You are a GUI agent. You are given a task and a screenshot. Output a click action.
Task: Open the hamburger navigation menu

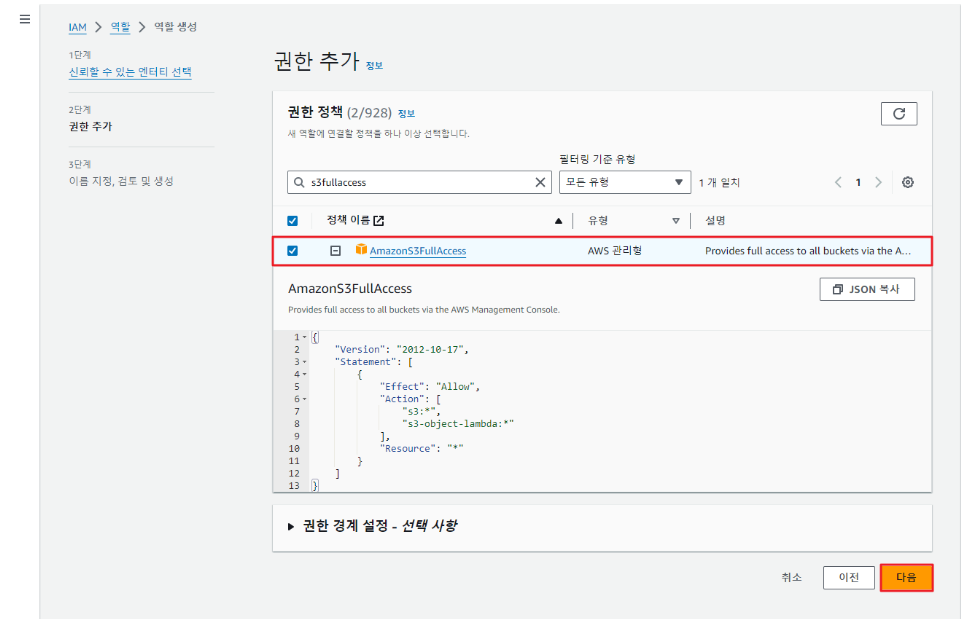(x=25, y=19)
